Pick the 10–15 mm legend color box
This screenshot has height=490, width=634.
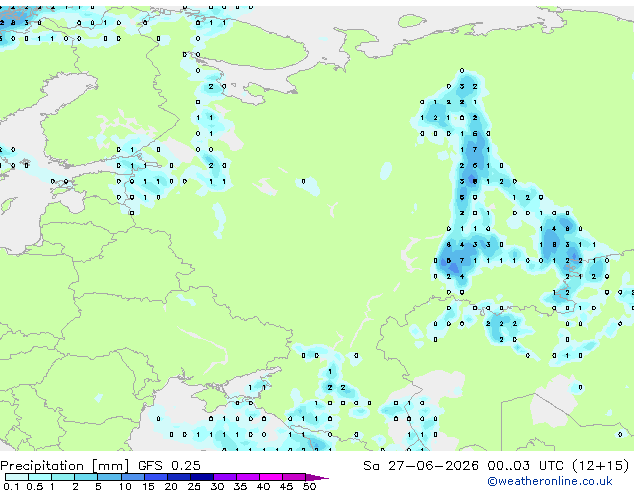click(133, 477)
